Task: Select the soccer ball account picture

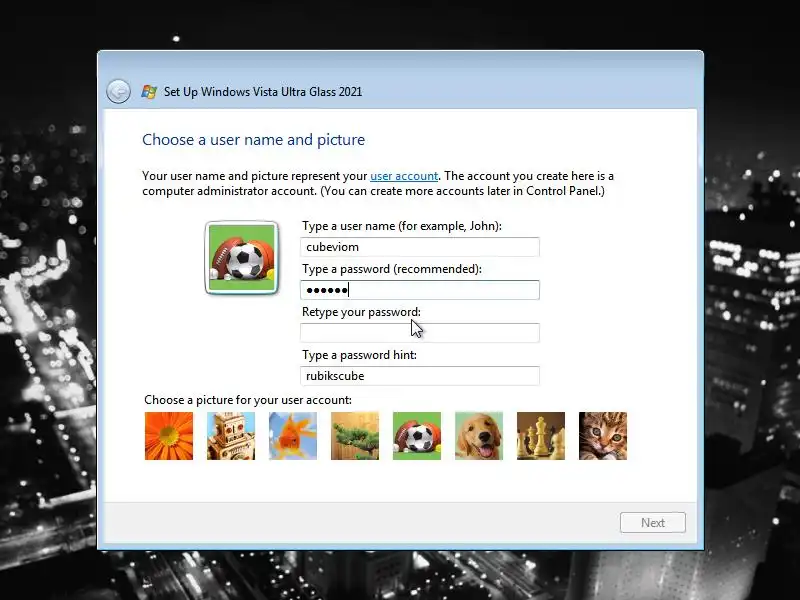Action: 417,436
